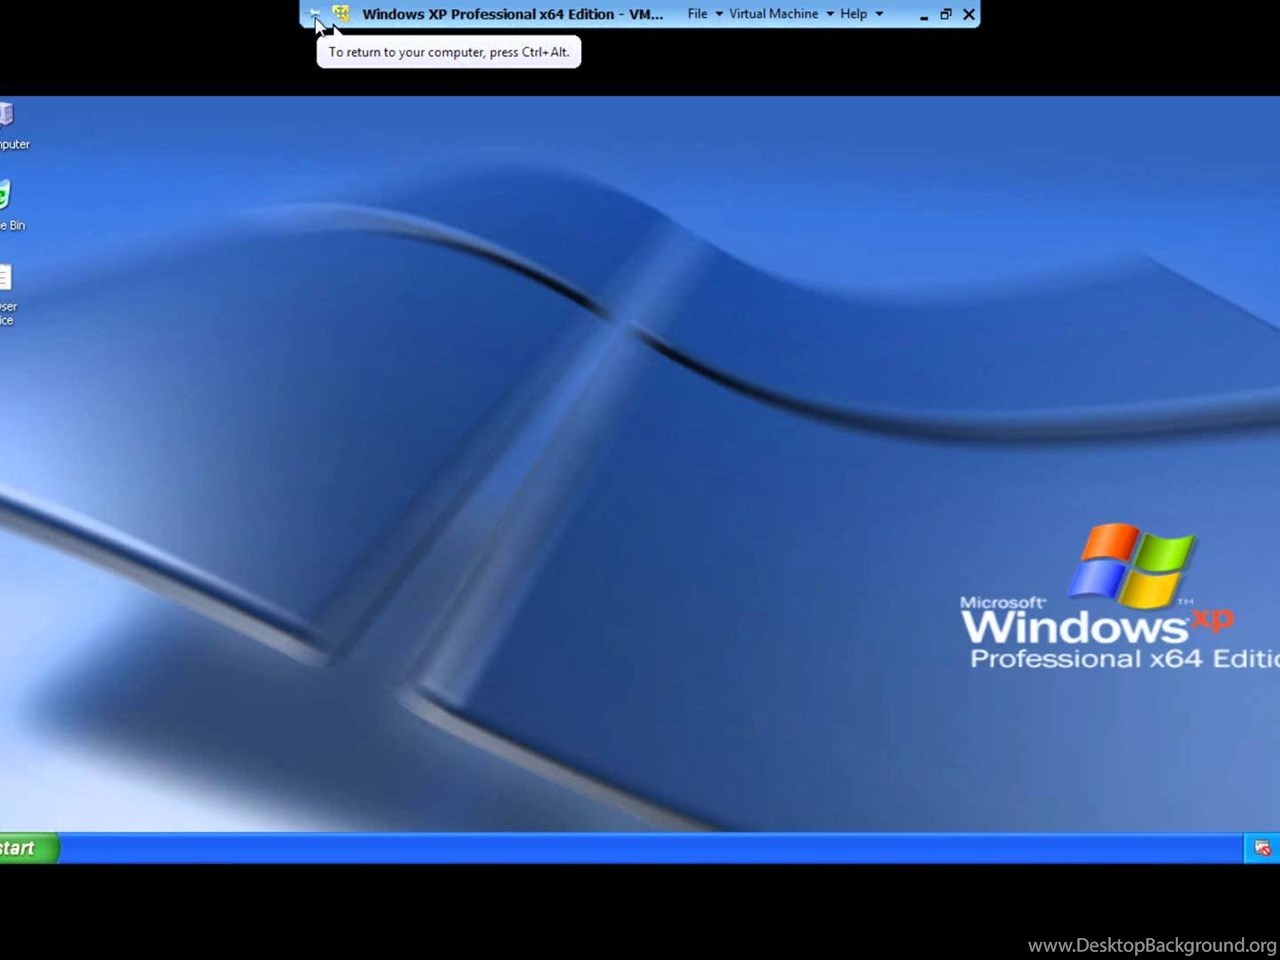
Task: Open the Windows XP Start menu
Action: coord(28,848)
